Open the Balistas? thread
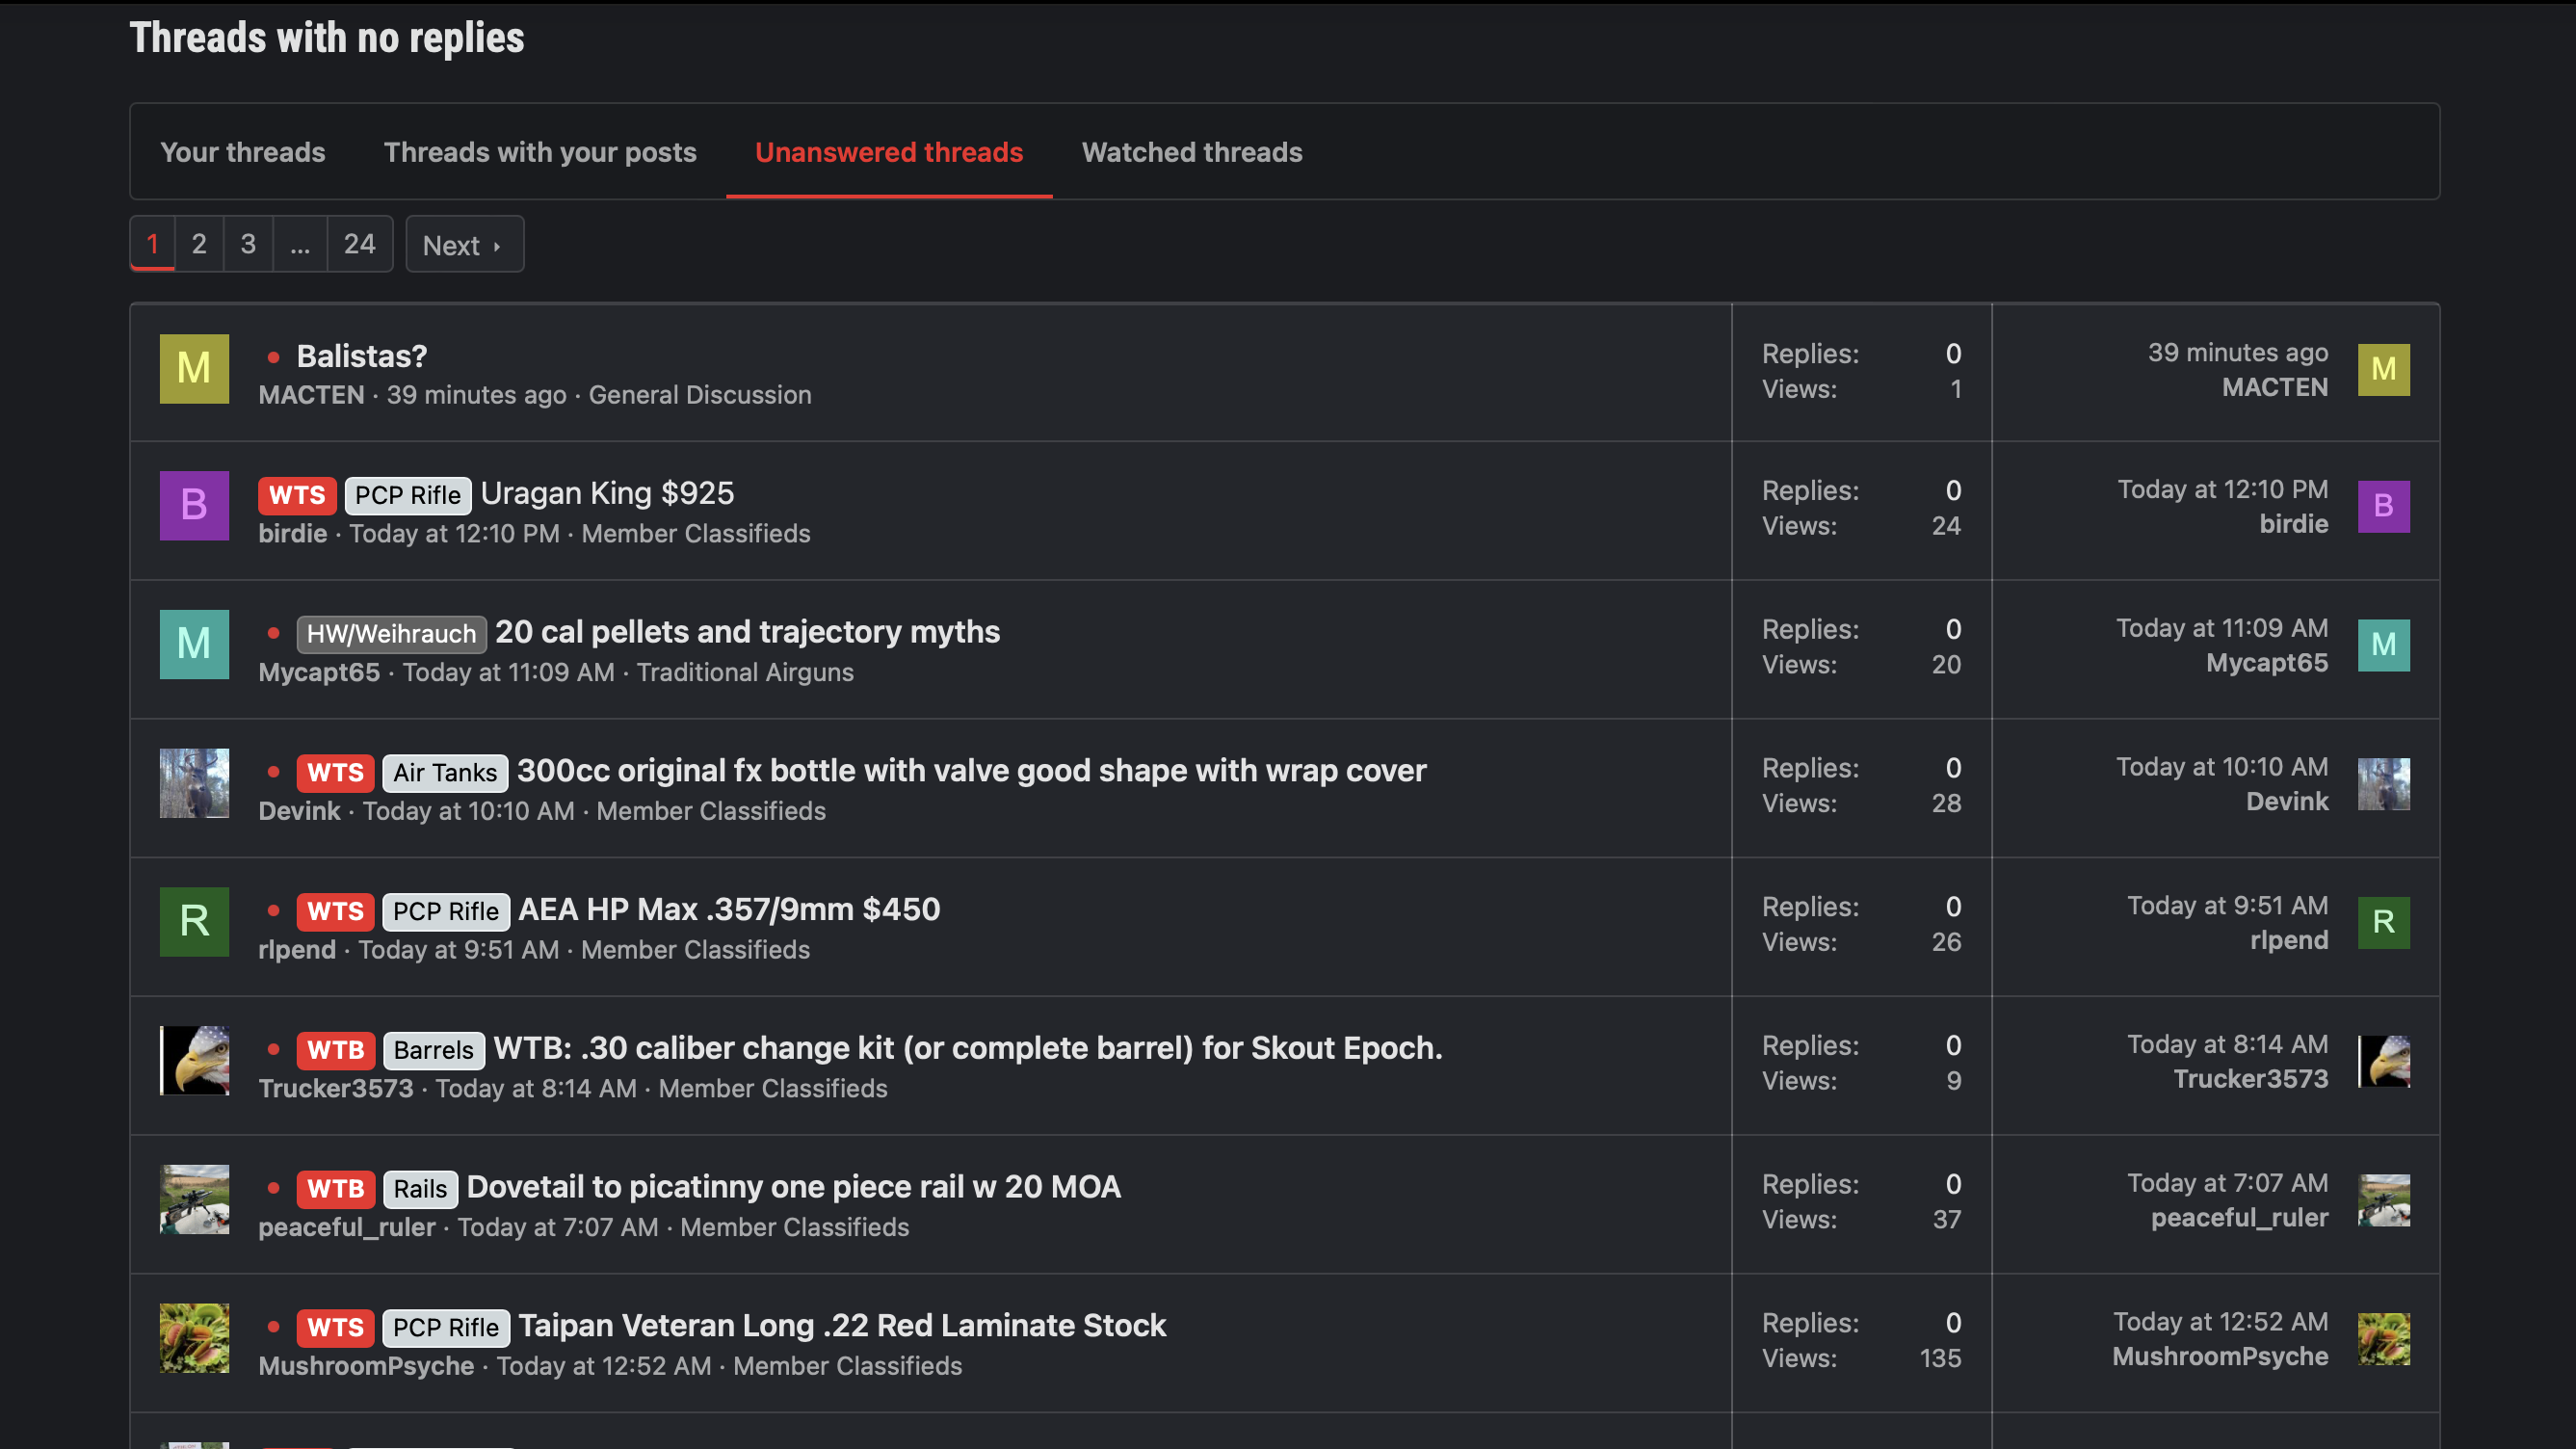 (362, 356)
